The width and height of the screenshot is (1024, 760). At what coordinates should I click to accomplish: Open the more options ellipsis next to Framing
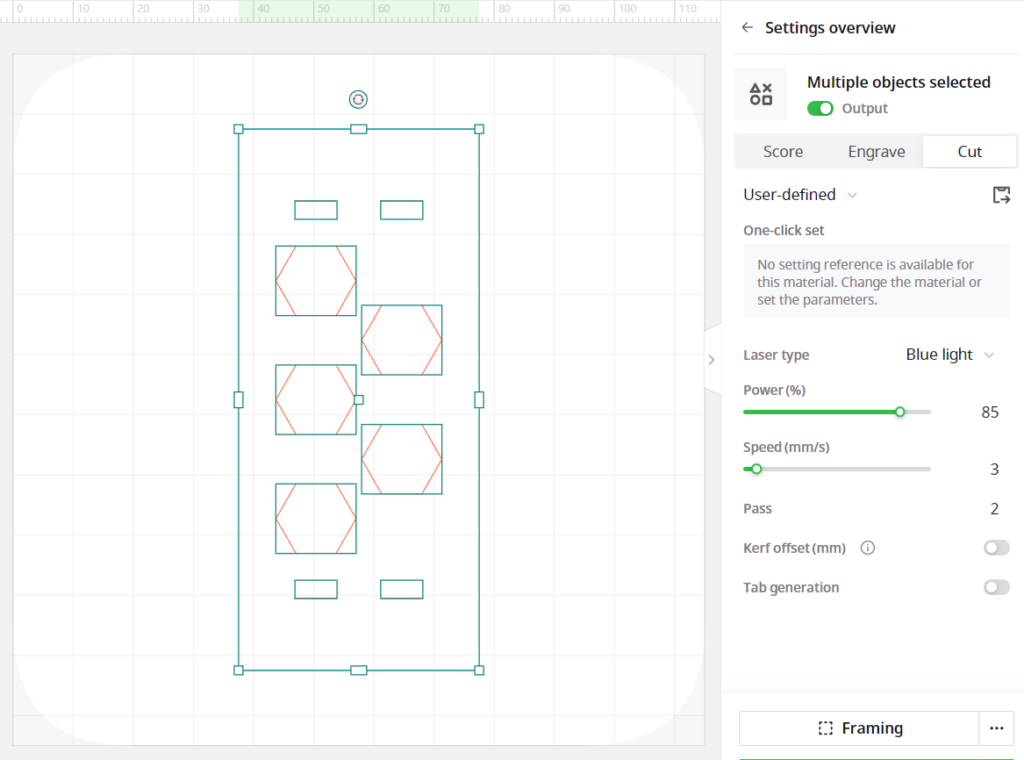[997, 728]
